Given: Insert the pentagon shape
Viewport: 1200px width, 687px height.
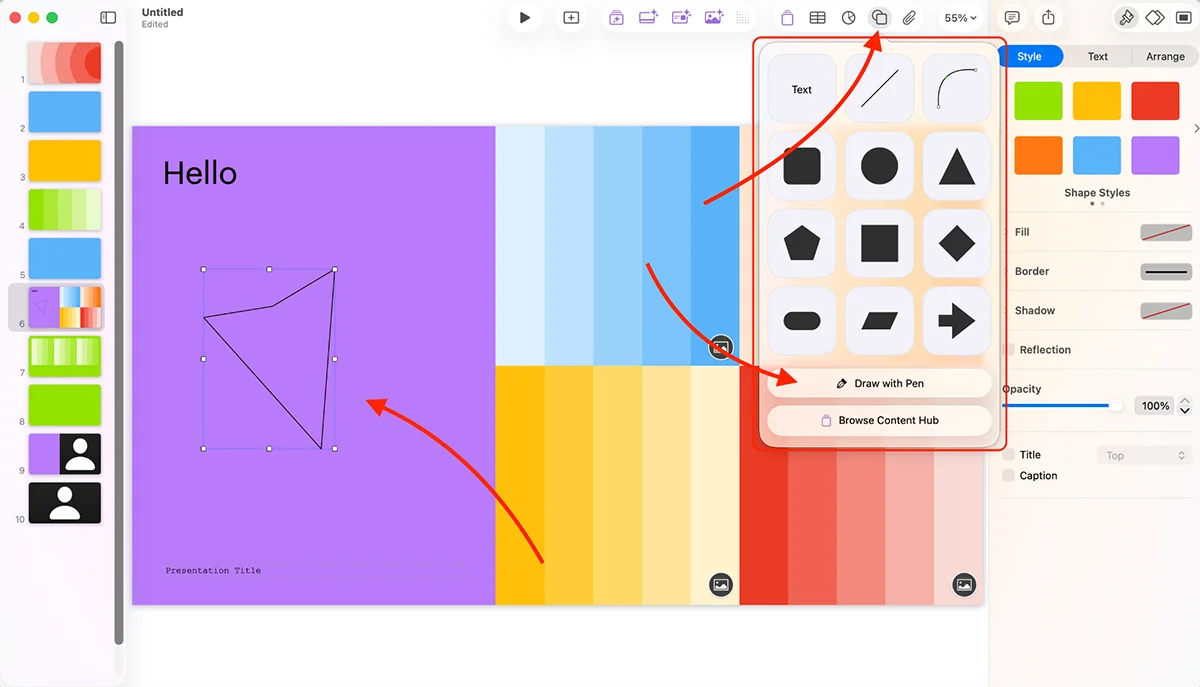Looking at the screenshot, I should [x=802, y=243].
